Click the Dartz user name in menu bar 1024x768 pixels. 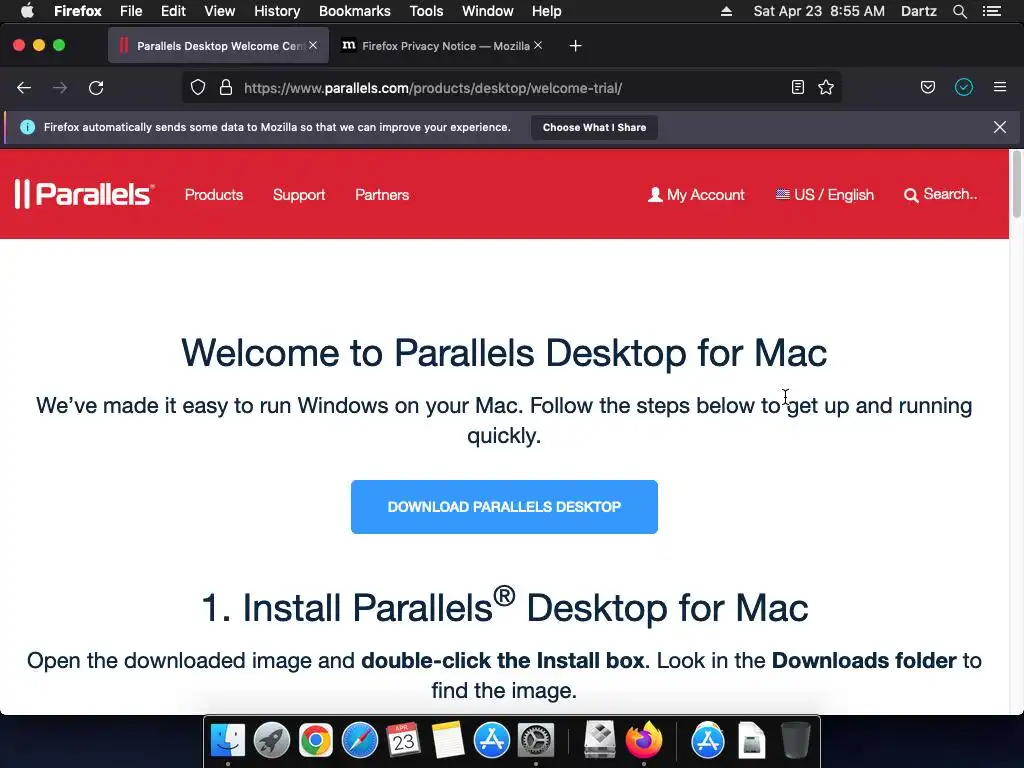[919, 11]
